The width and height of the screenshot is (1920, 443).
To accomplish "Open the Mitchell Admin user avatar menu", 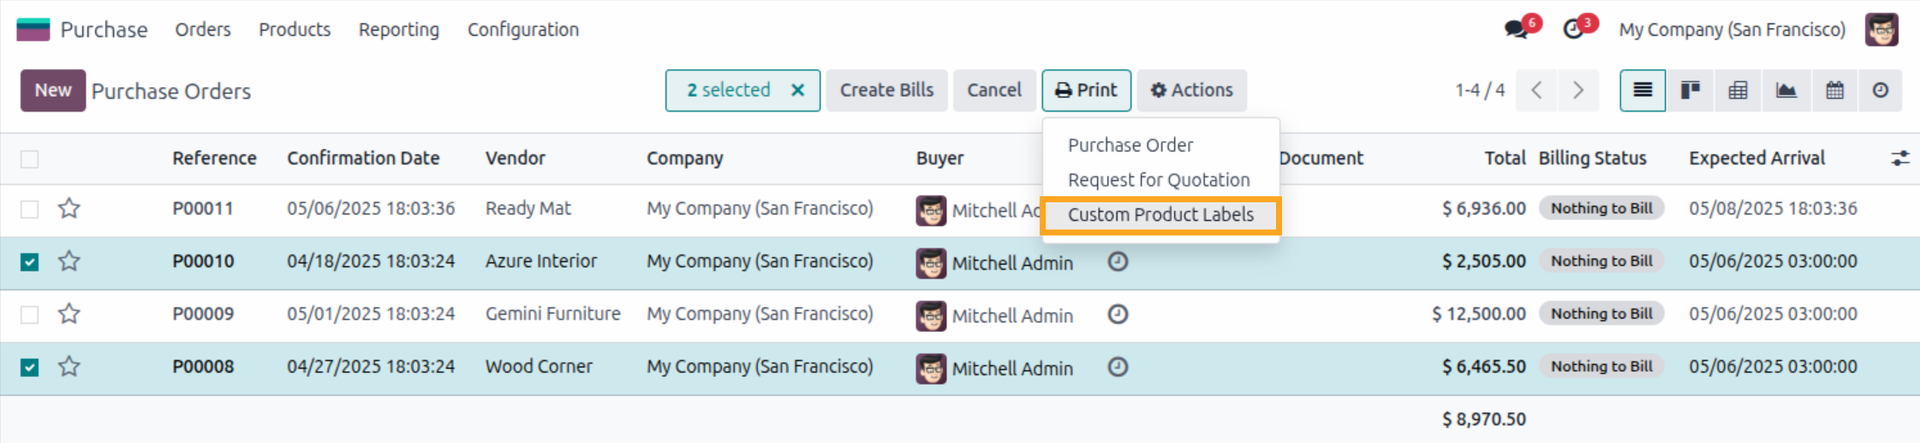I will [x=1881, y=29].
